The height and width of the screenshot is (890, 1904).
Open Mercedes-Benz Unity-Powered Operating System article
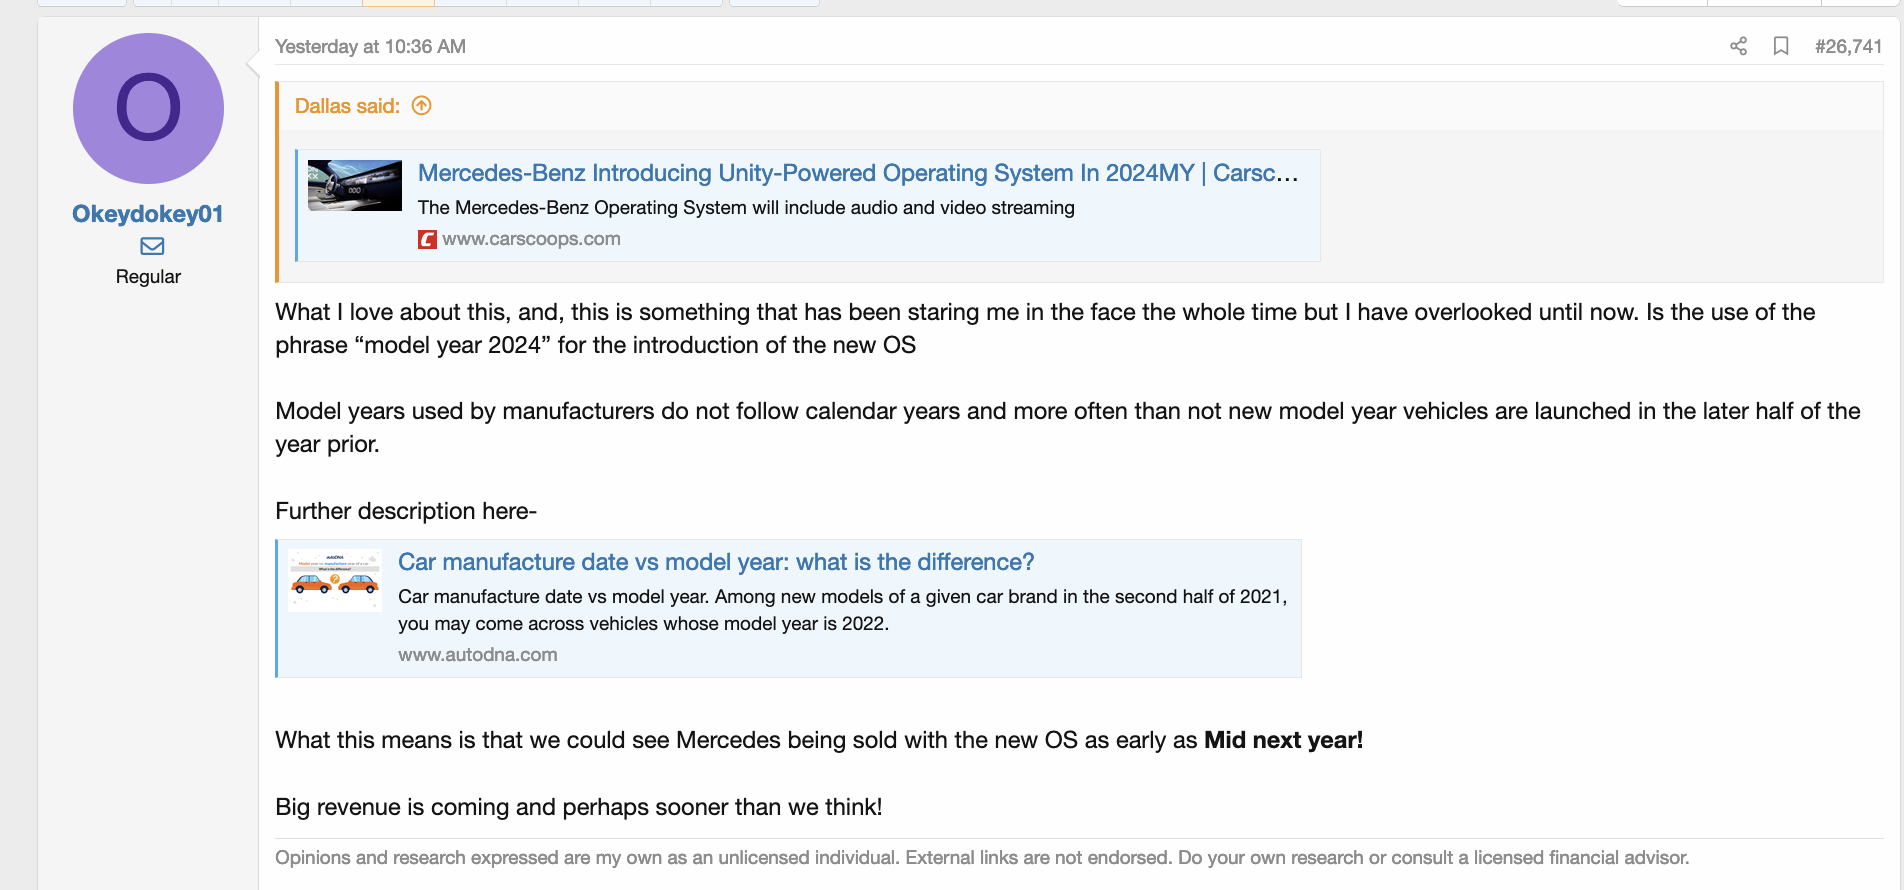coord(857,173)
